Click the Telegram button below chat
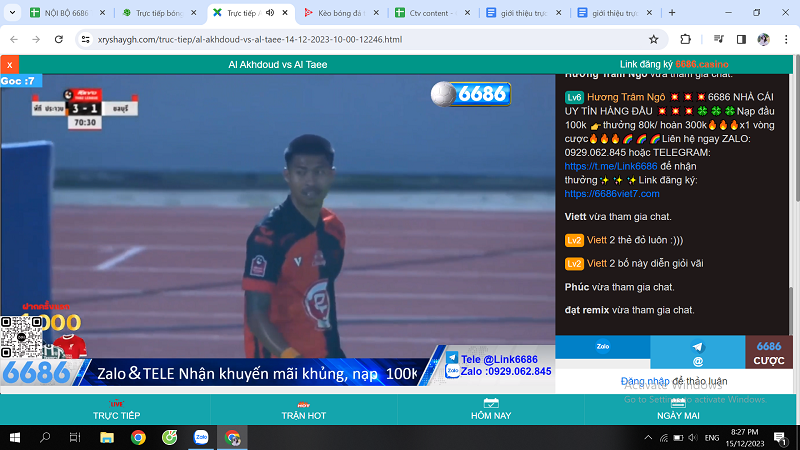800x450 pixels. (x=697, y=352)
